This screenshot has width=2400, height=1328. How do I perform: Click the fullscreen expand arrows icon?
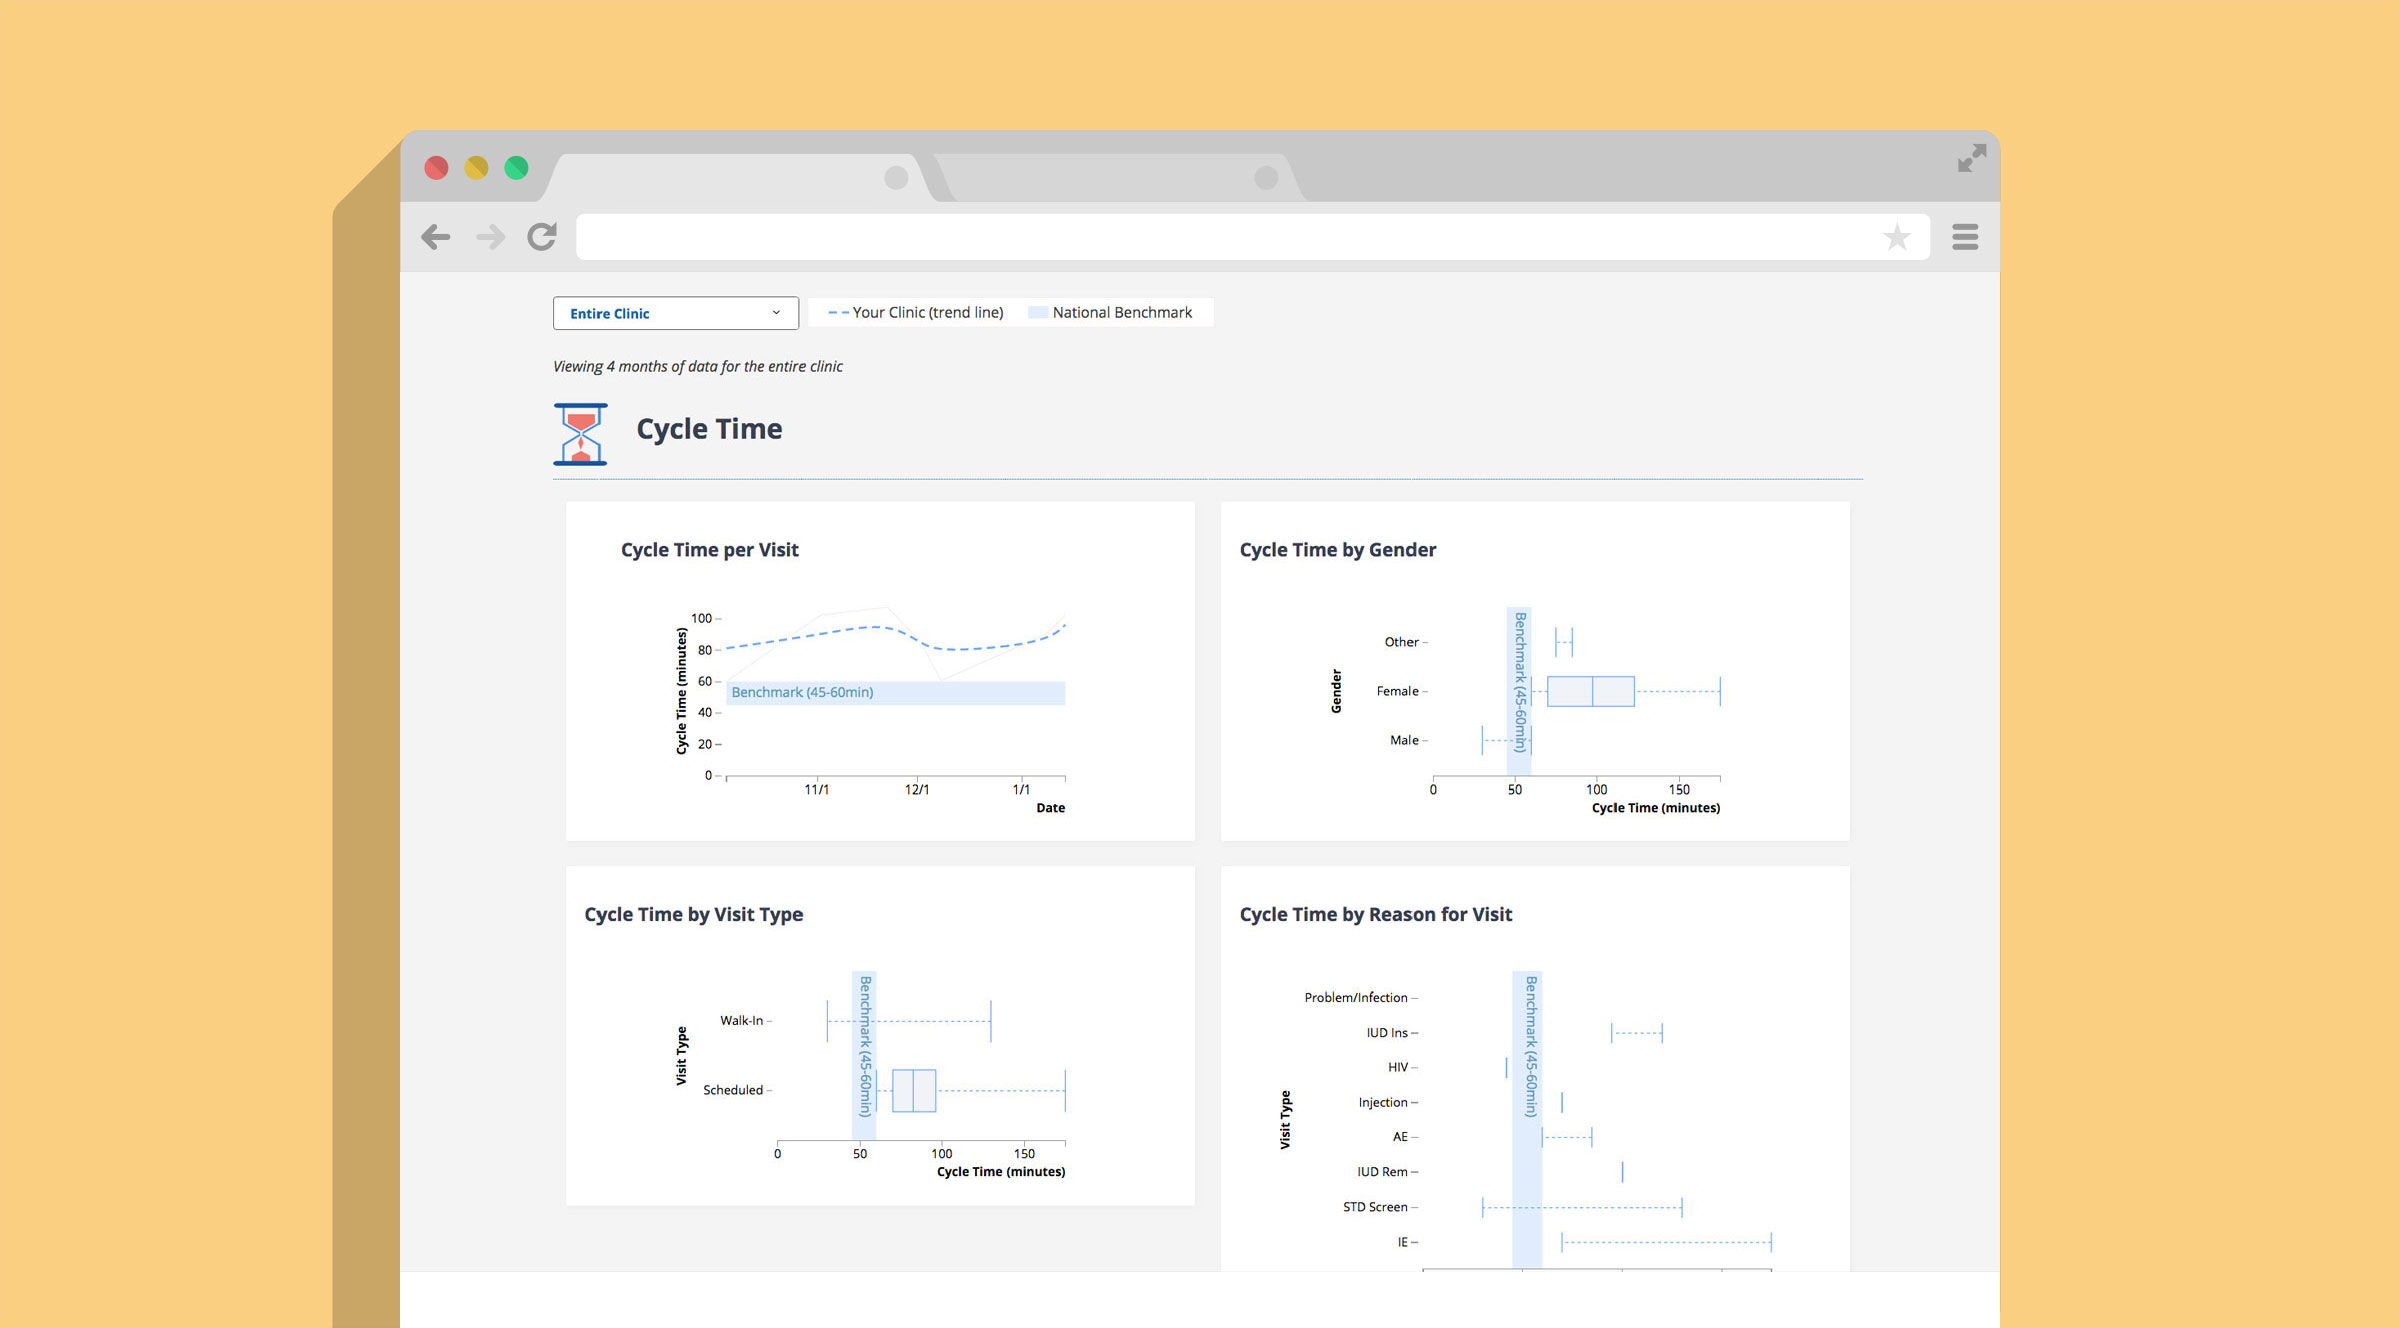(1971, 158)
